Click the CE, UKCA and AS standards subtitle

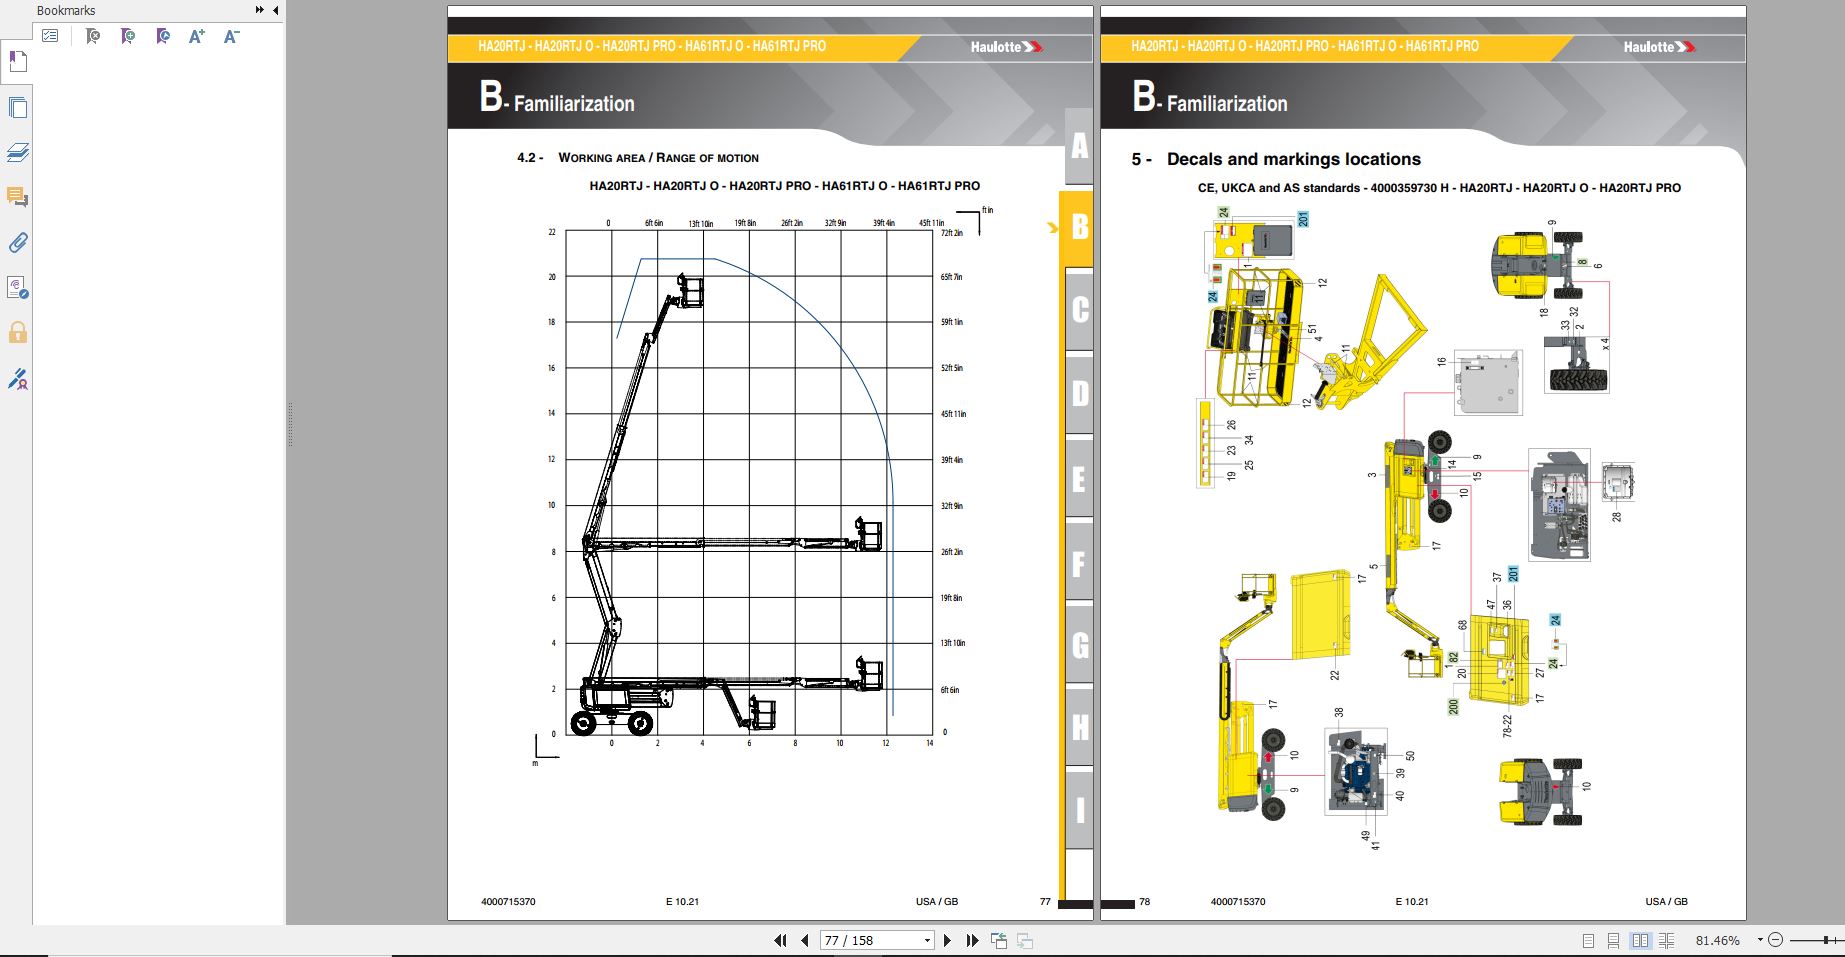point(1439,188)
